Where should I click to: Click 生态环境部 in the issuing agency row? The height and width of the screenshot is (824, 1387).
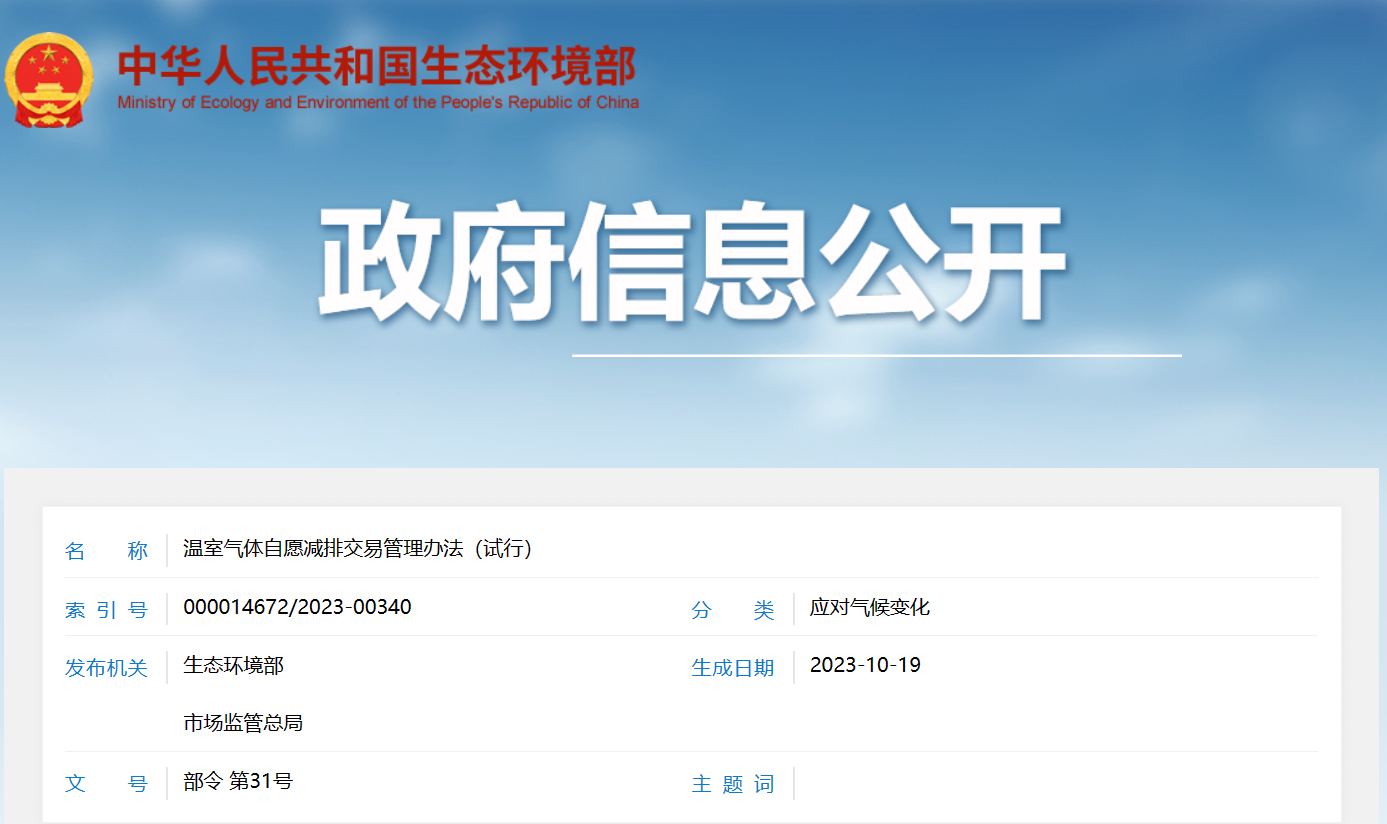(233, 665)
